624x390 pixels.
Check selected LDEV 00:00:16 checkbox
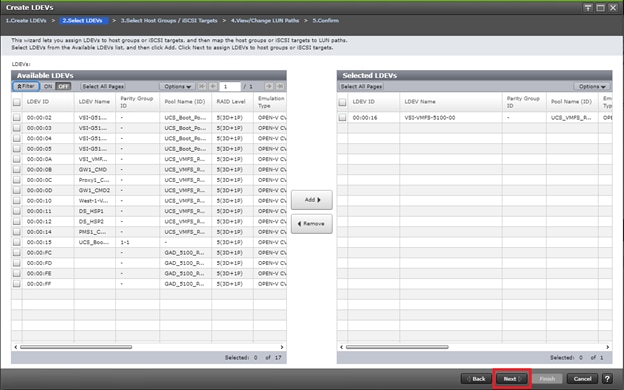tap(342, 117)
